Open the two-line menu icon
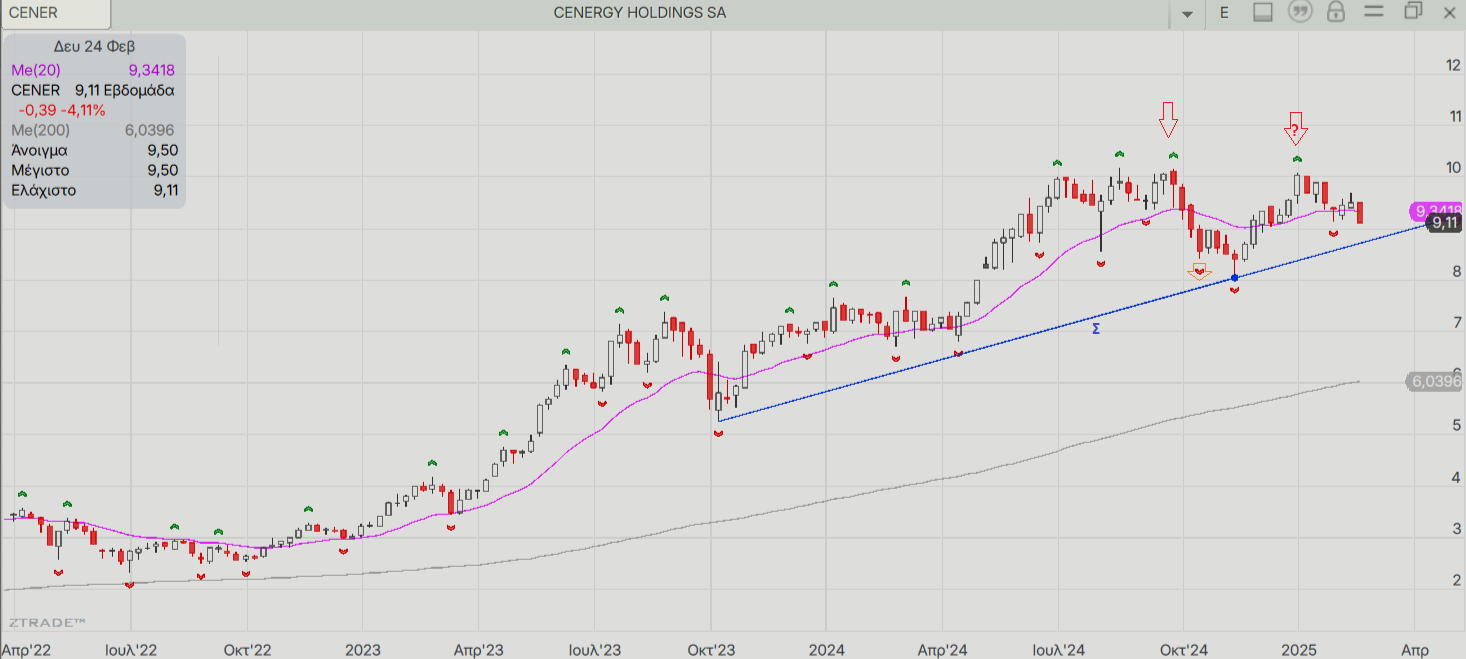The height and width of the screenshot is (659, 1466). [x=1373, y=12]
